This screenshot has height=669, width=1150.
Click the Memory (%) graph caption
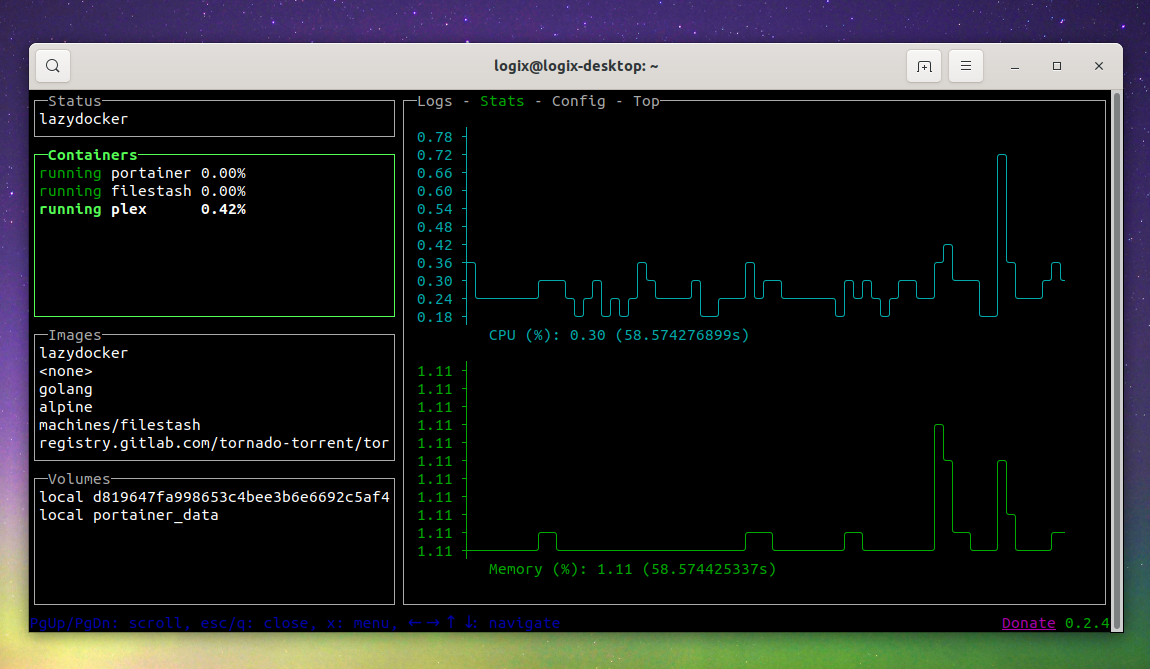coord(632,569)
